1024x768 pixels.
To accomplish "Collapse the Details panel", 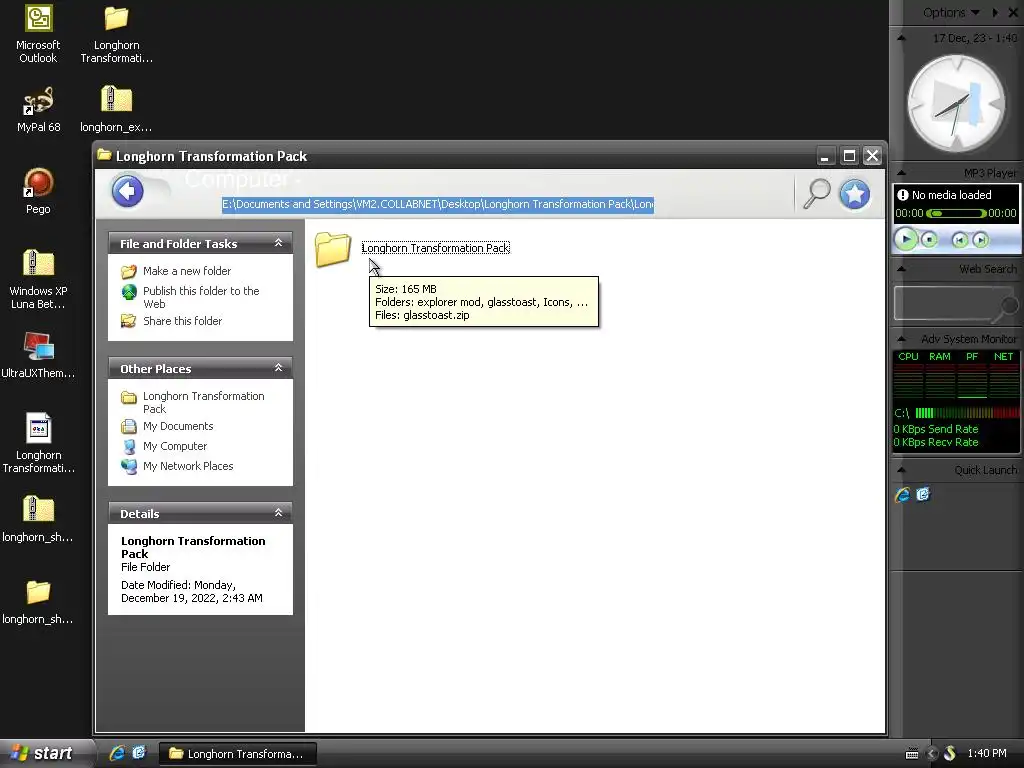I will click(278, 513).
